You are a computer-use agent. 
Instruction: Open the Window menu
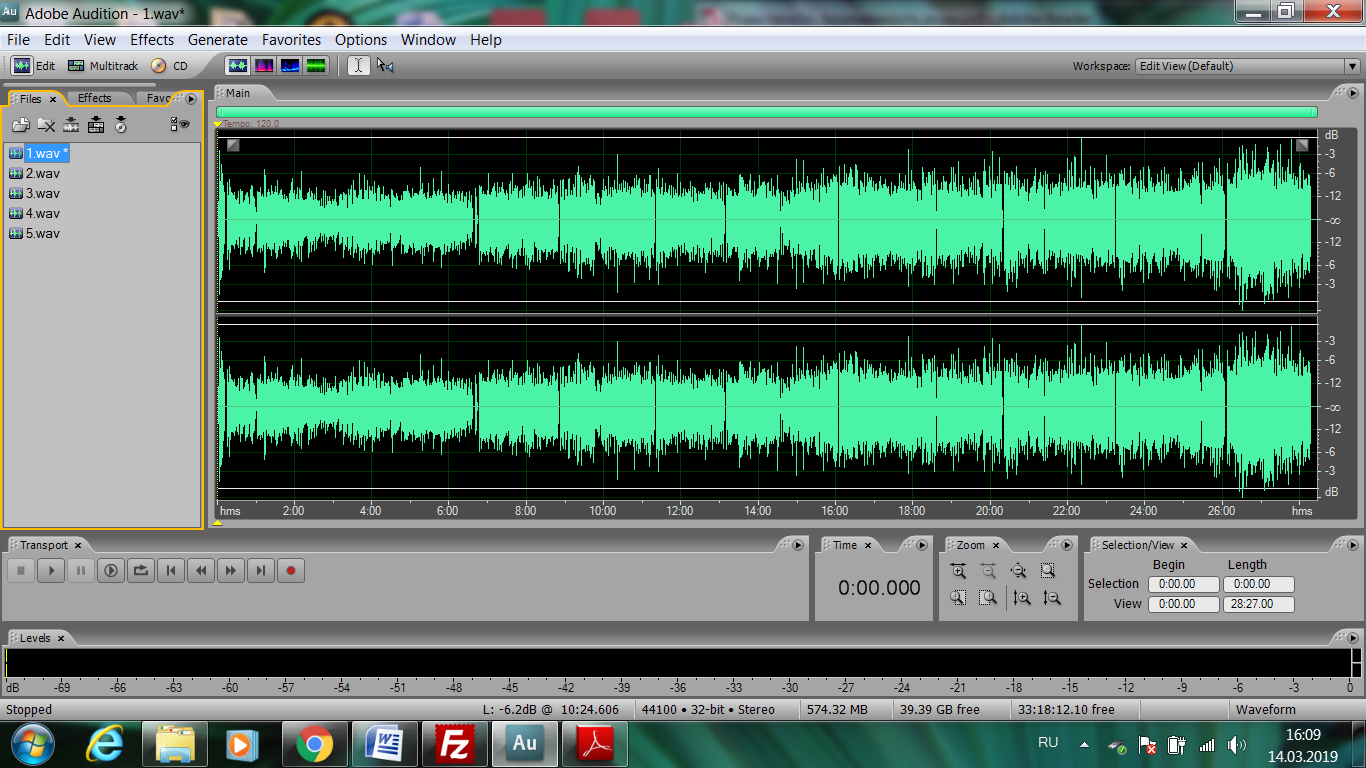(428, 40)
